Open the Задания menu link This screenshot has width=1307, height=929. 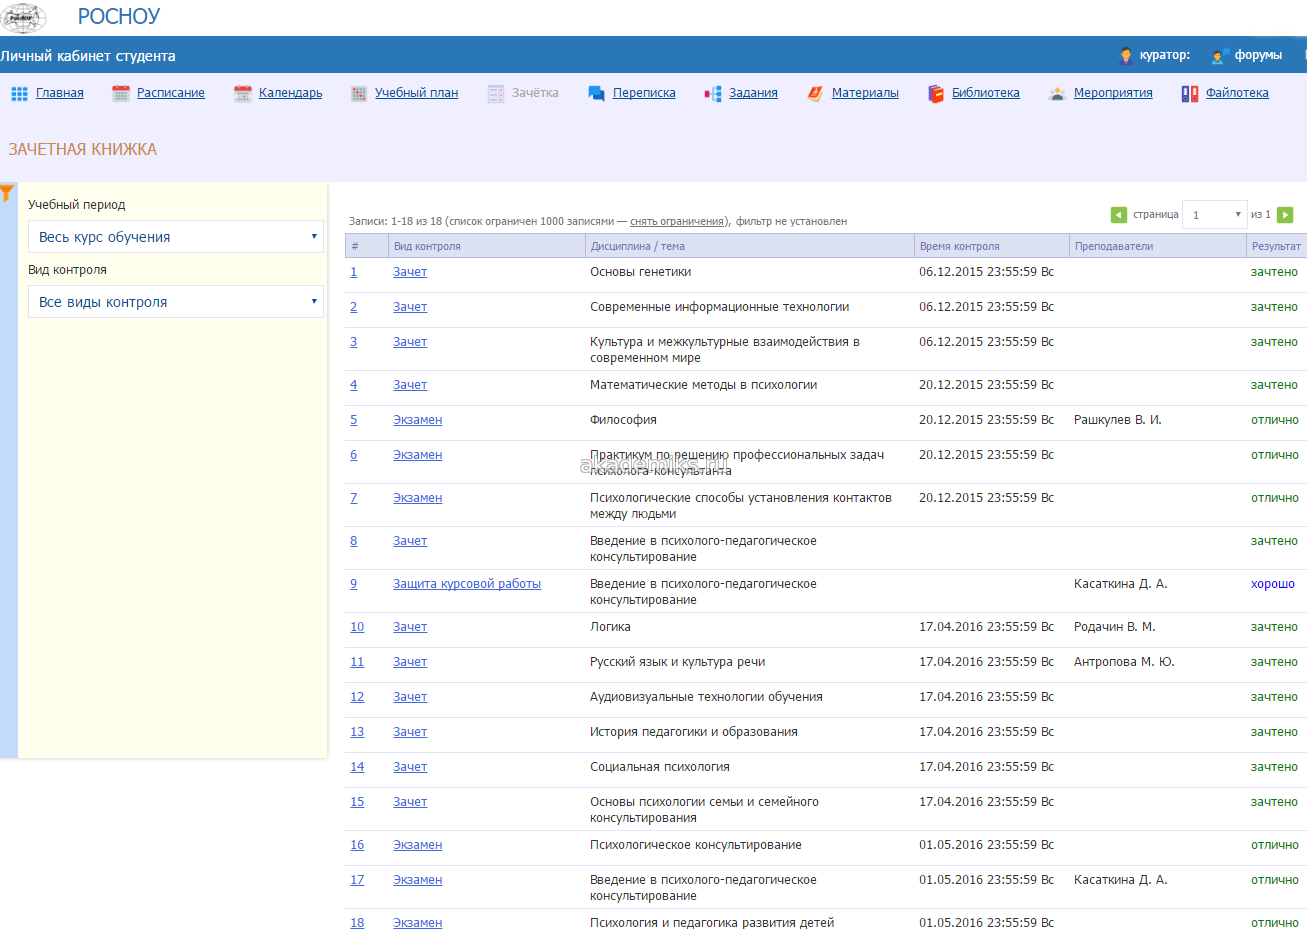point(753,93)
